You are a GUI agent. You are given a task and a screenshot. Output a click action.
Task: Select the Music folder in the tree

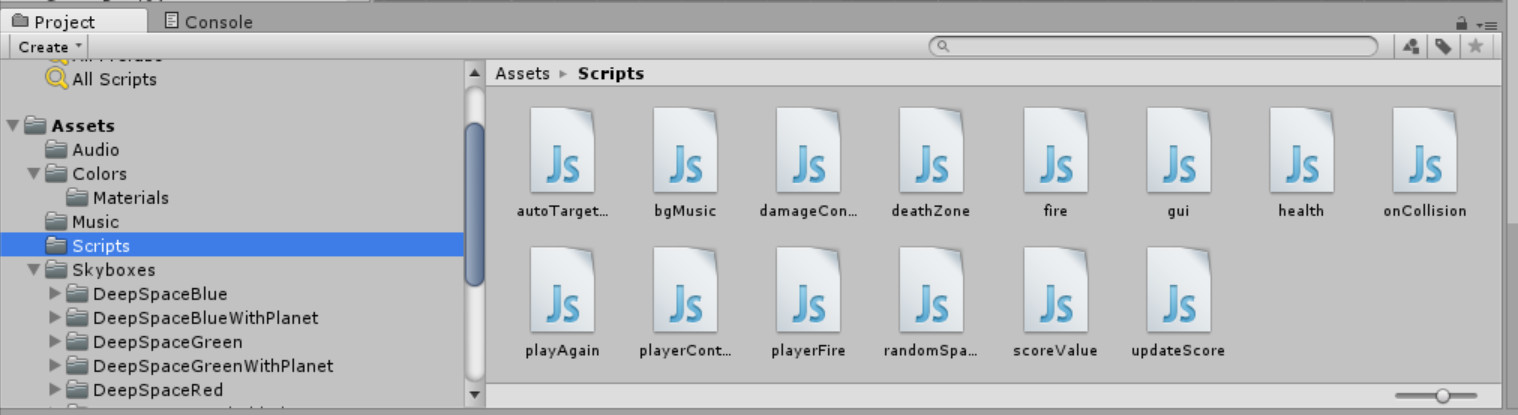tap(83, 222)
